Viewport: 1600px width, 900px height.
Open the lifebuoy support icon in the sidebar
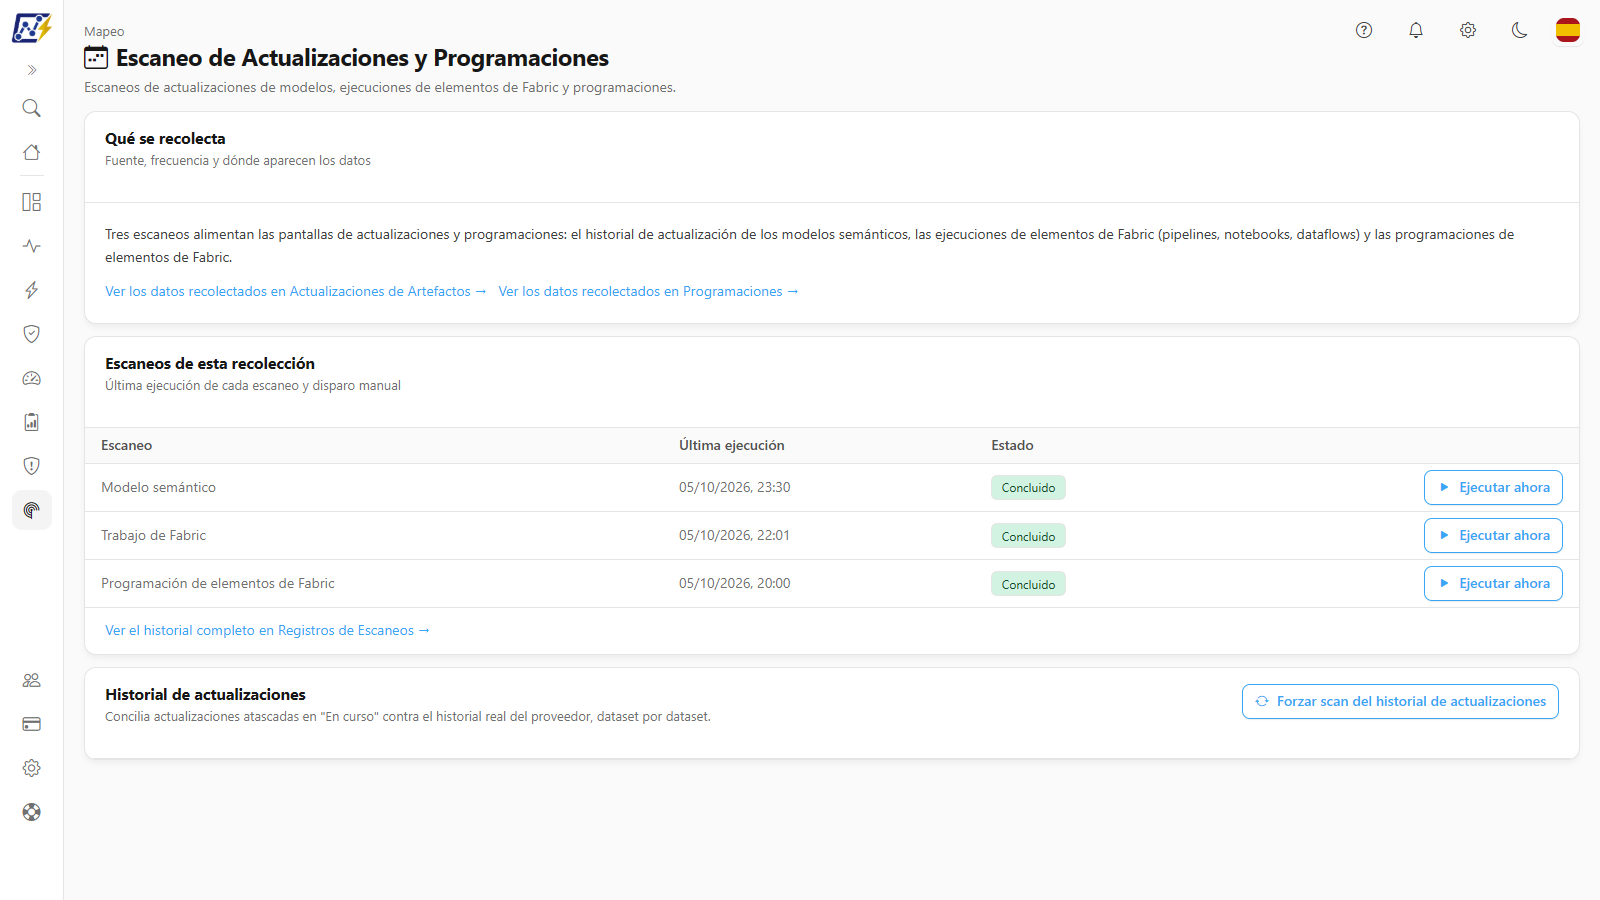click(32, 812)
